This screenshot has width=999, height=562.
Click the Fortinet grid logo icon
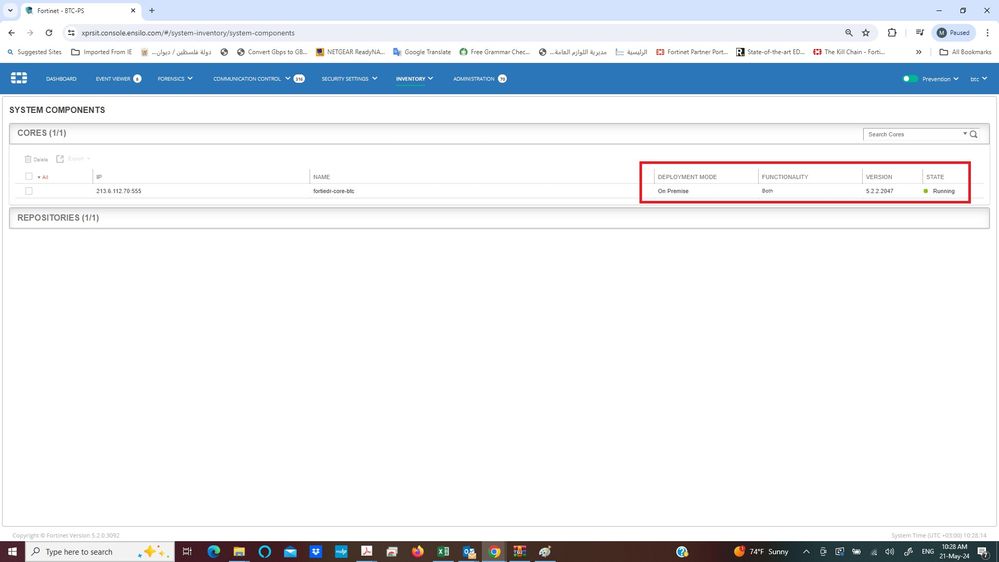pos(18,78)
